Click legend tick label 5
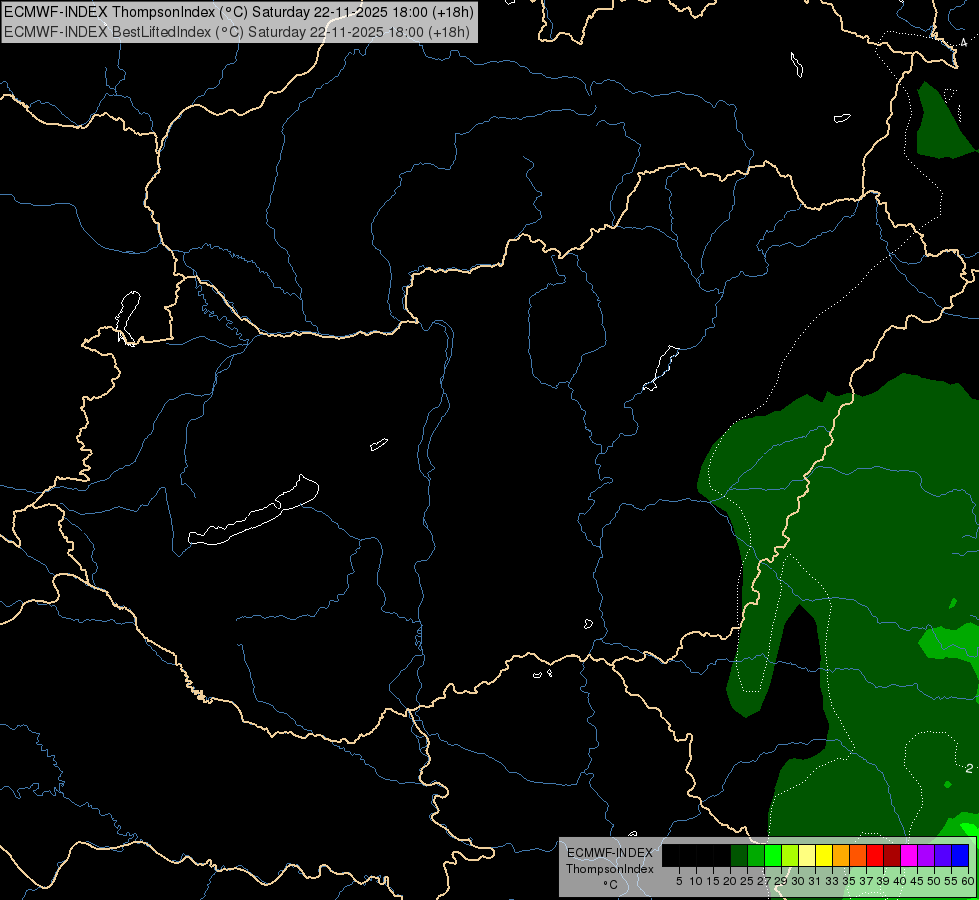 (x=679, y=881)
